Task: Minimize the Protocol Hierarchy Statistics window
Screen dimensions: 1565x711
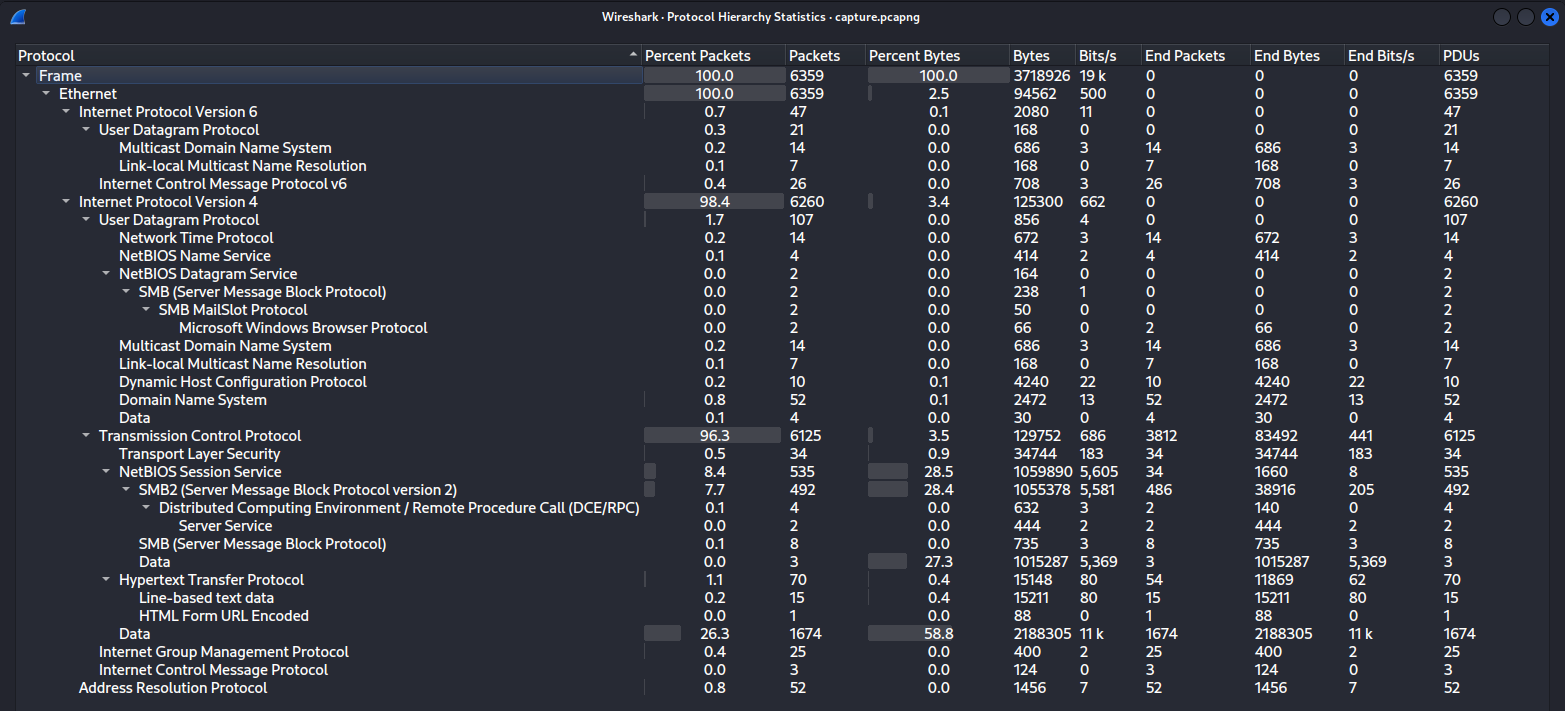Action: [x=1502, y=17]
